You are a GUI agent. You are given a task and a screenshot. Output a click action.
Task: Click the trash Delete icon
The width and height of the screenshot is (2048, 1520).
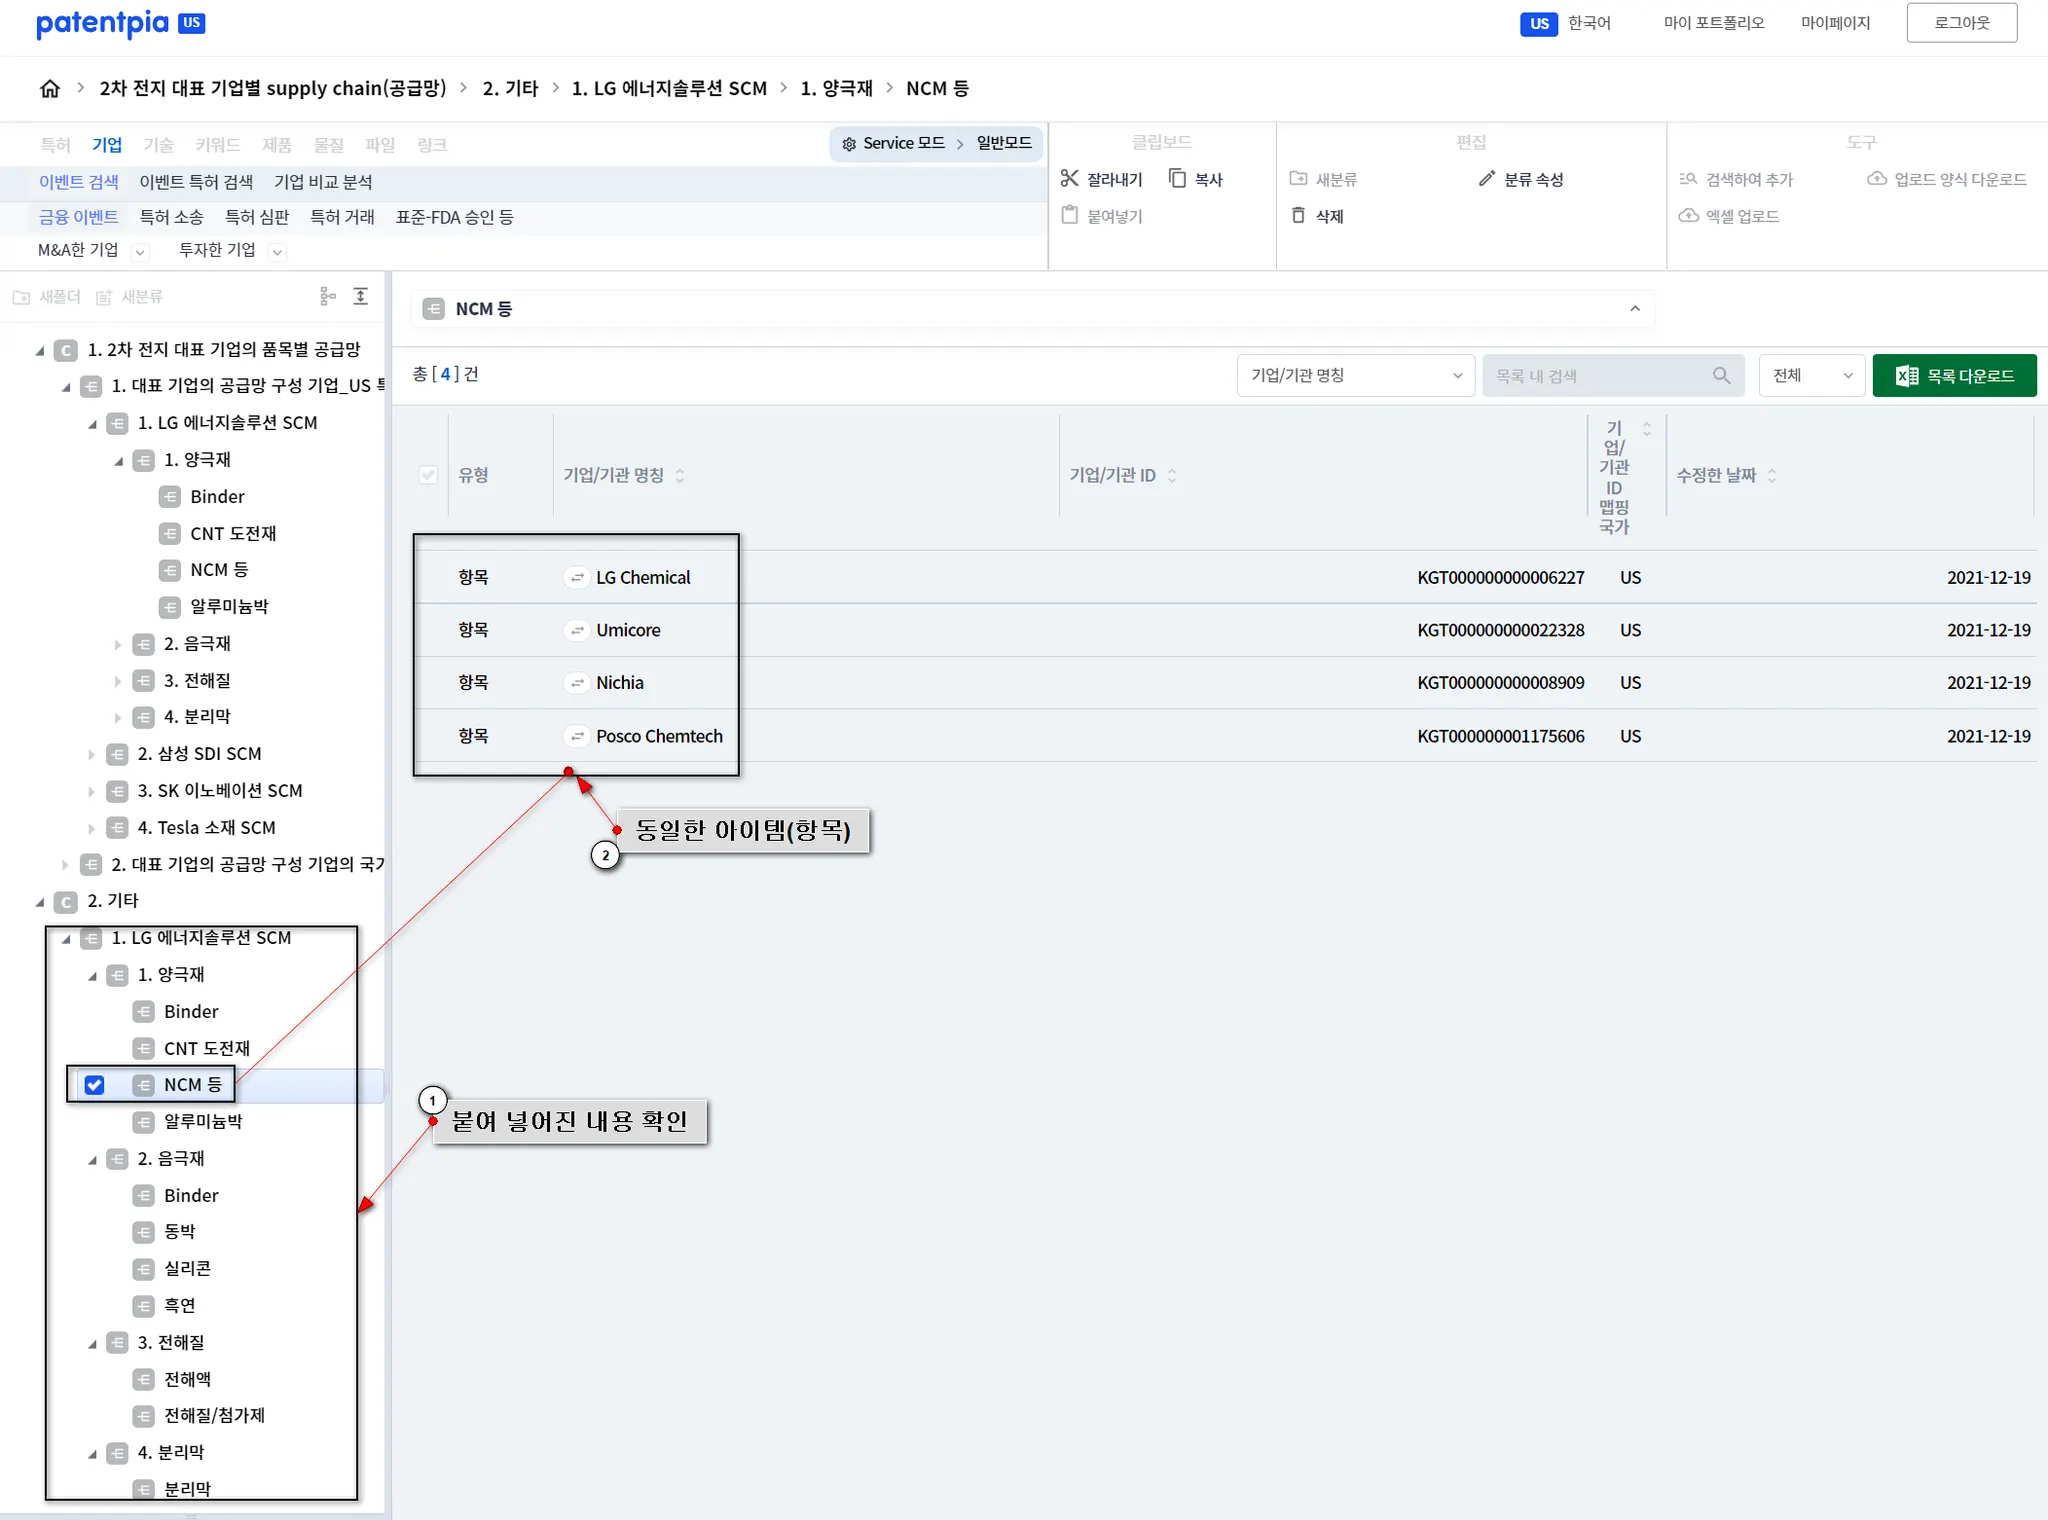(x=1298, y=216)
